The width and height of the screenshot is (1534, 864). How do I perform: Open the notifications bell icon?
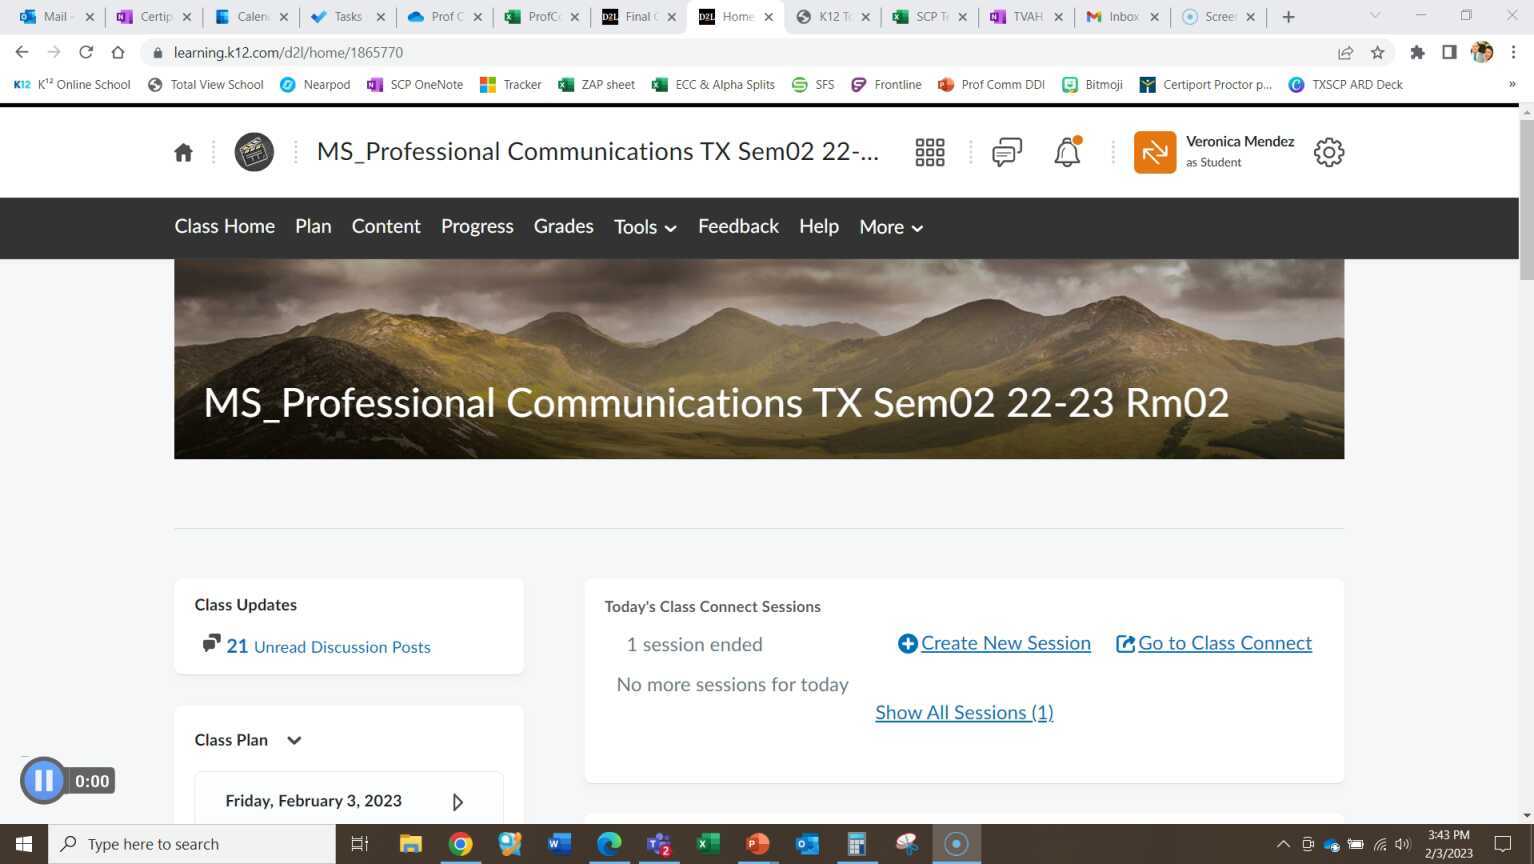tap(1066, 151)
